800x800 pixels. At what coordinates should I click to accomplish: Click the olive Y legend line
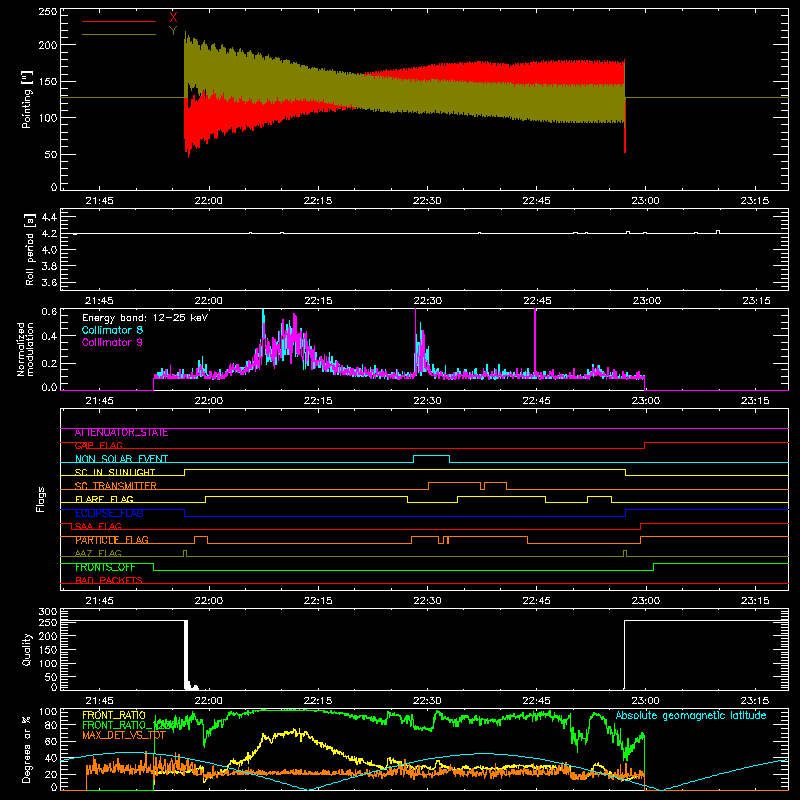tap(119, 34)
